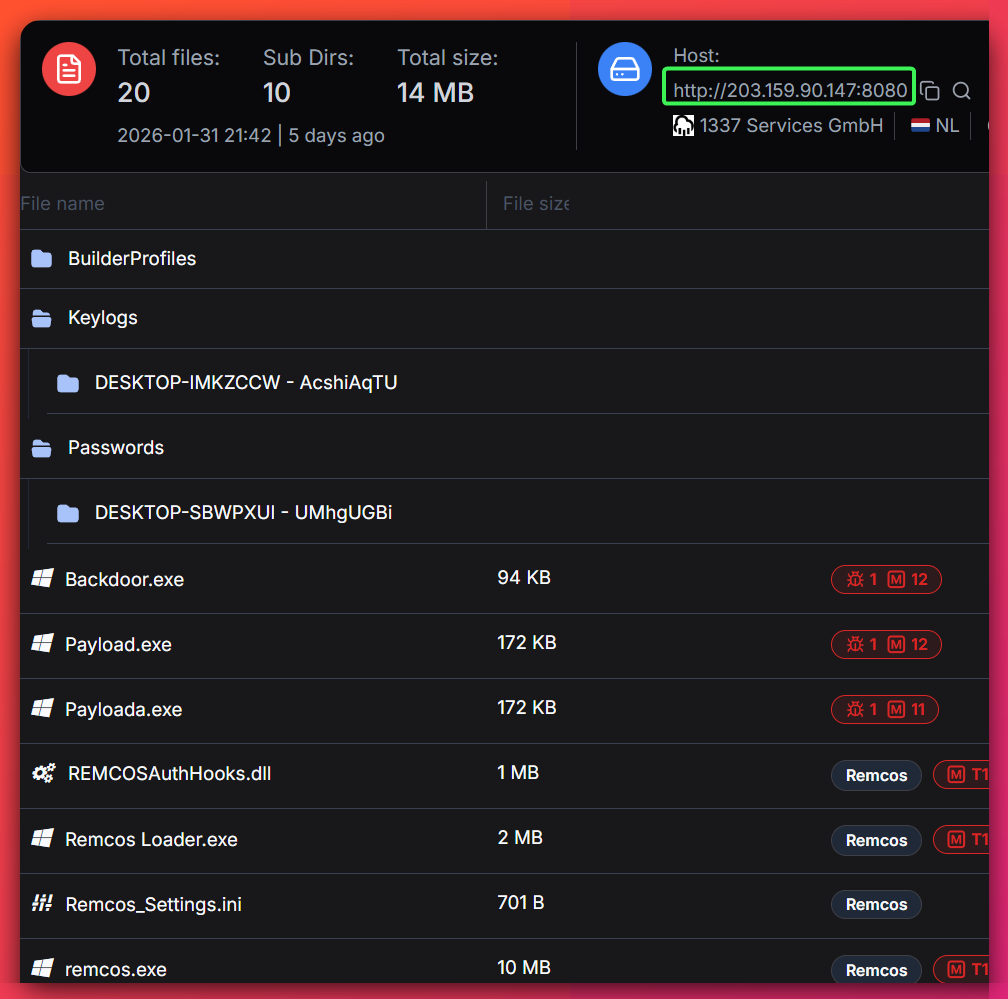
Task: Click the Netherlands flag icon
Action: click(920, 126)
